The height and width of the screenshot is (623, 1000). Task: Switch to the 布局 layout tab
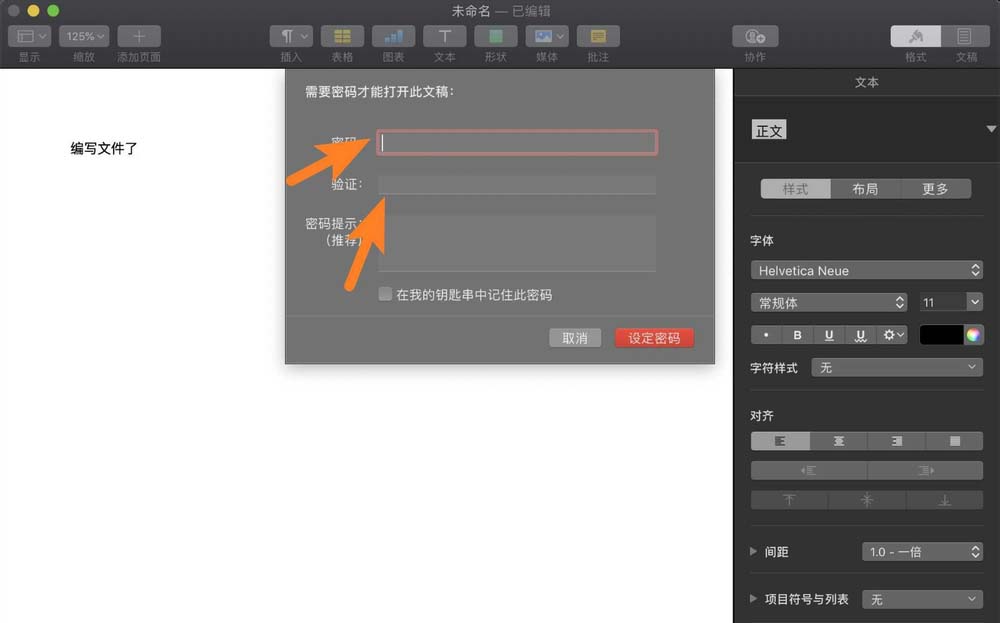coord(866,188)
